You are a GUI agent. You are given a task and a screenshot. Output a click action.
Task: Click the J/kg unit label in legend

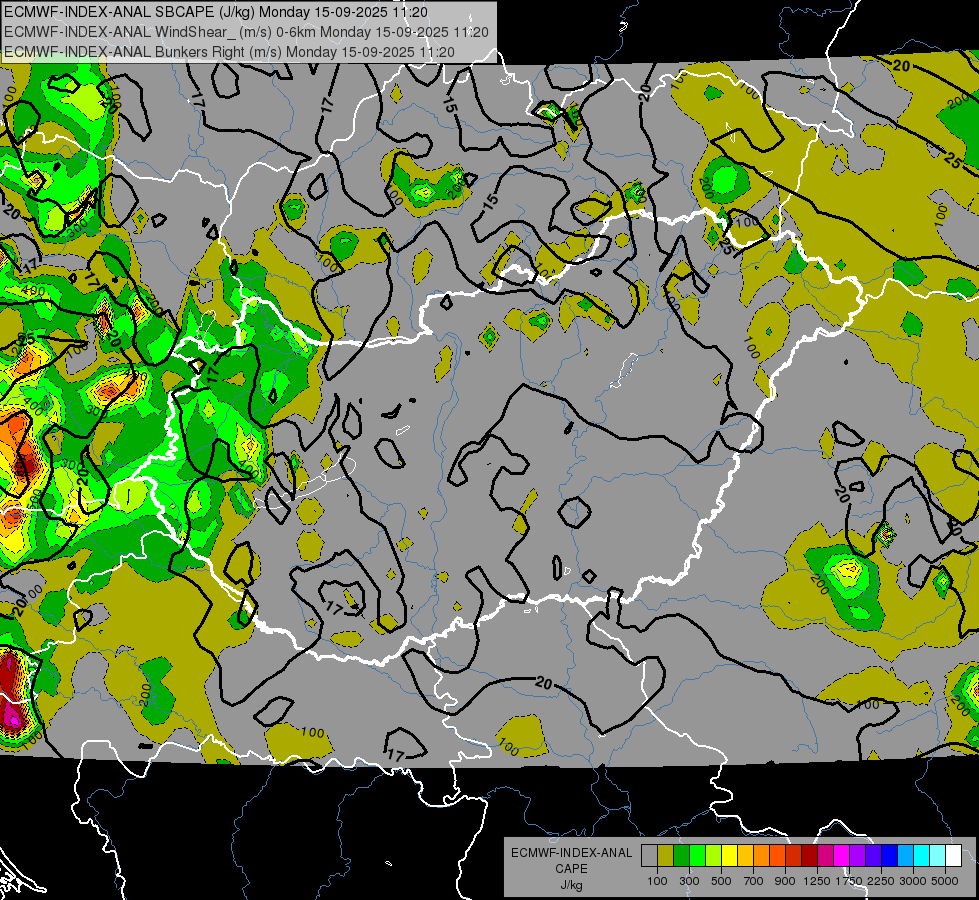pos(571,885)
